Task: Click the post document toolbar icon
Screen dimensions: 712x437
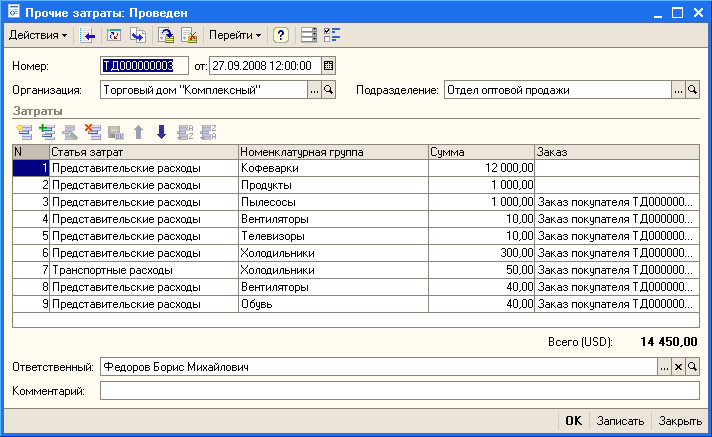Action: [166, 35]
